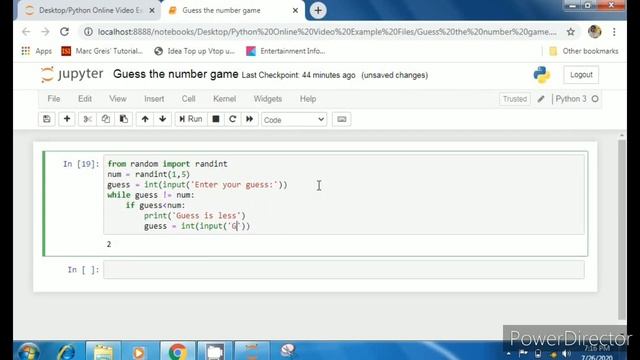The width and height of the screenshot is (640, 360).
Task: Click the Python 3 kernel name
Action: (571, 99)
